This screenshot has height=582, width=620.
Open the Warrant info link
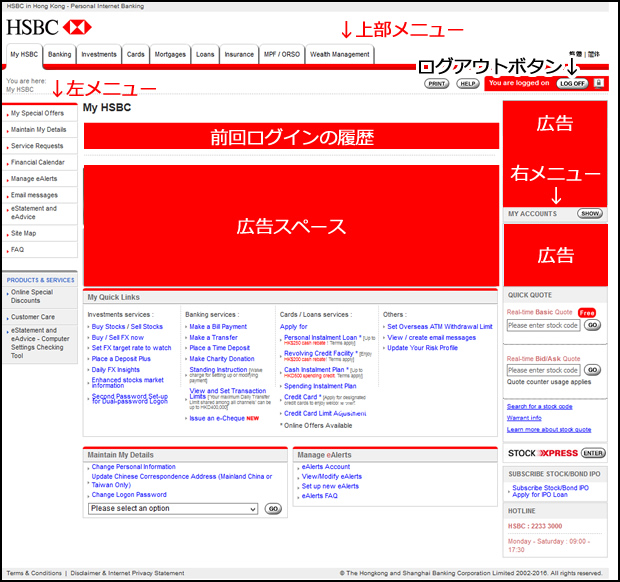(524, 418)
